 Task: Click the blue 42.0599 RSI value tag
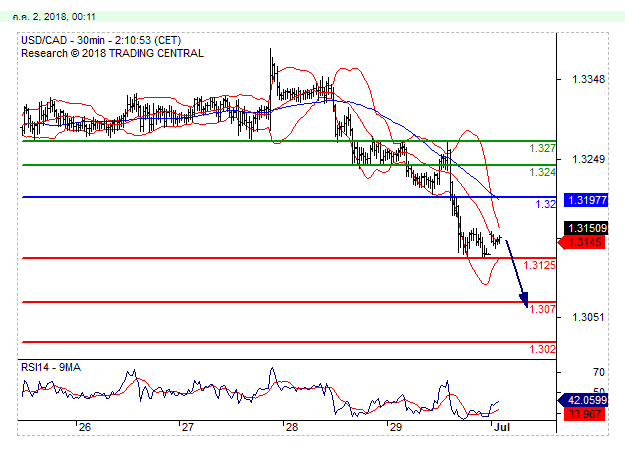click(x=583, y=400)
